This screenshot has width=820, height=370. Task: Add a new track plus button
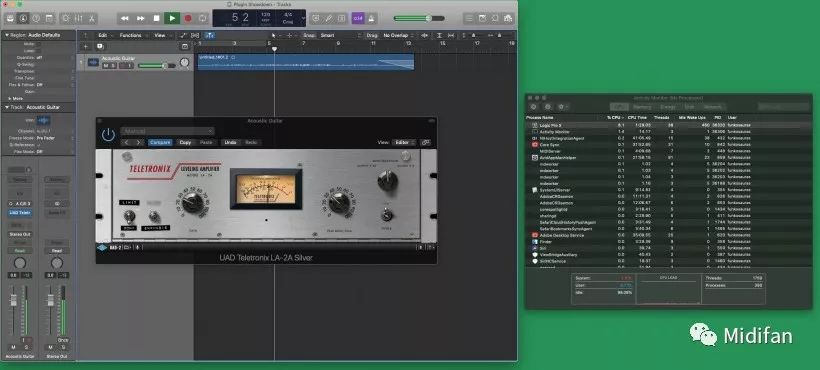click(x=86, y=47)
